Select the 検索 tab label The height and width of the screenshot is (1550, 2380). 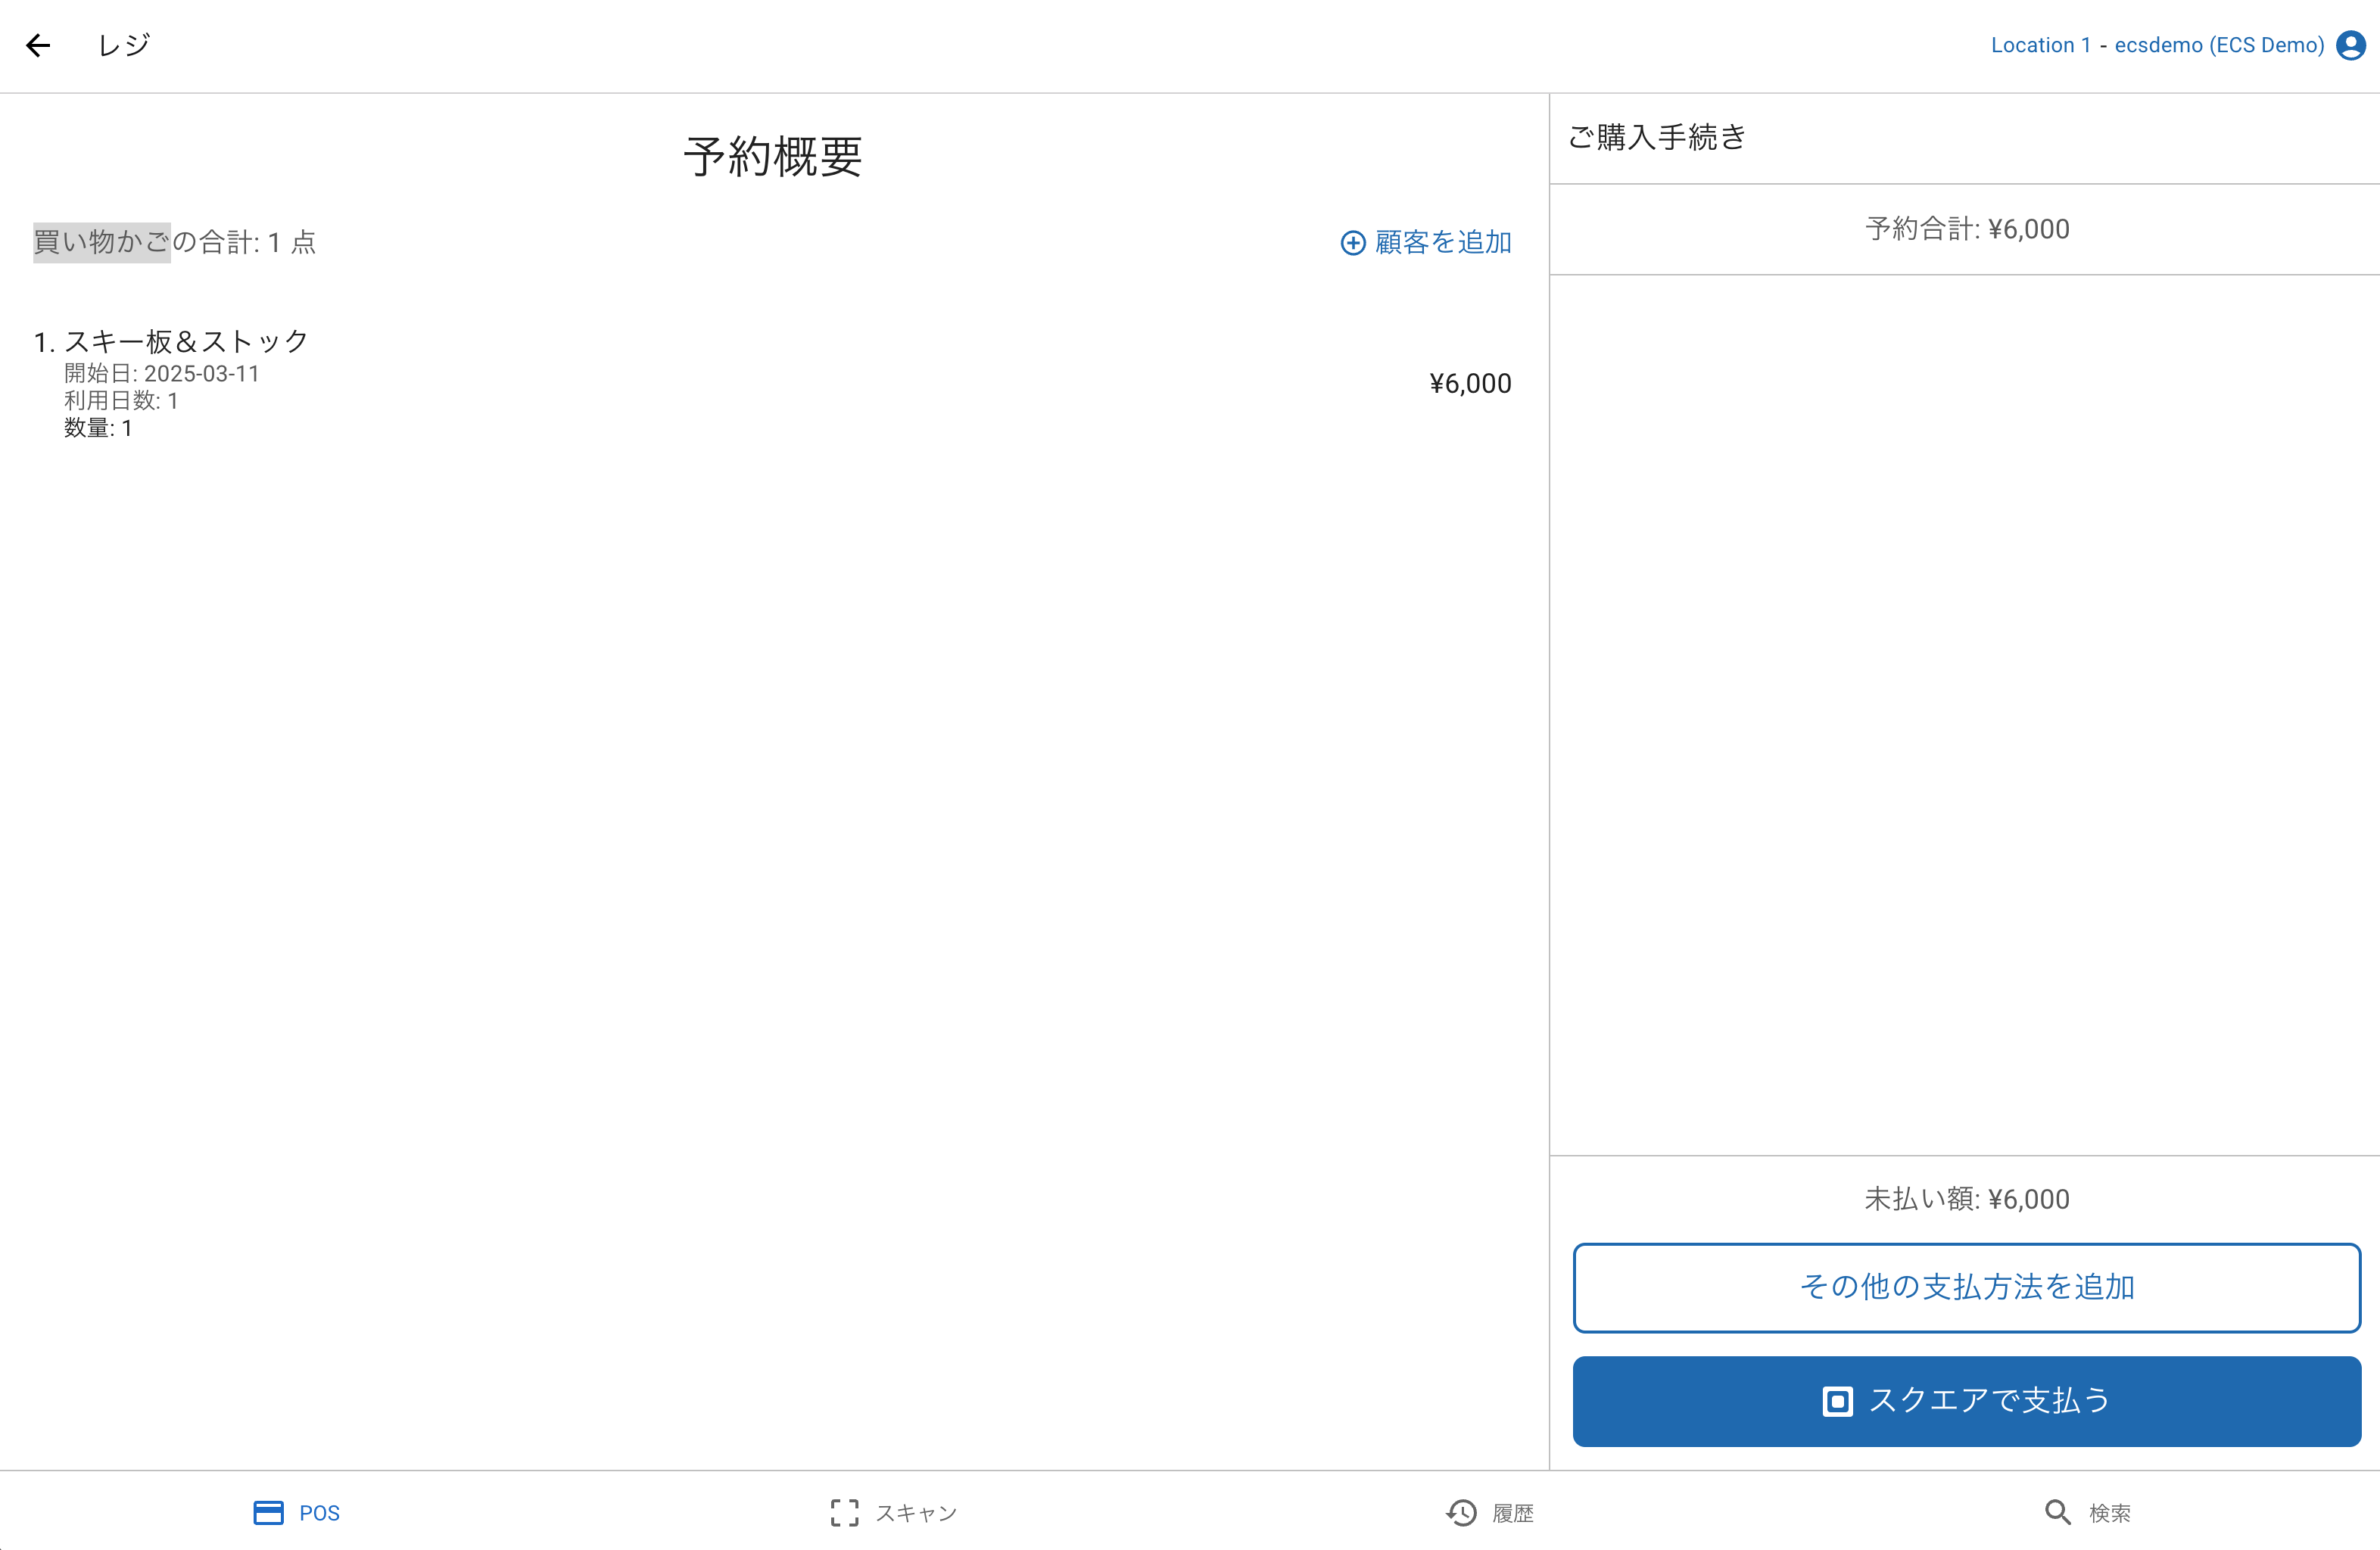tap(2109, 1513)
